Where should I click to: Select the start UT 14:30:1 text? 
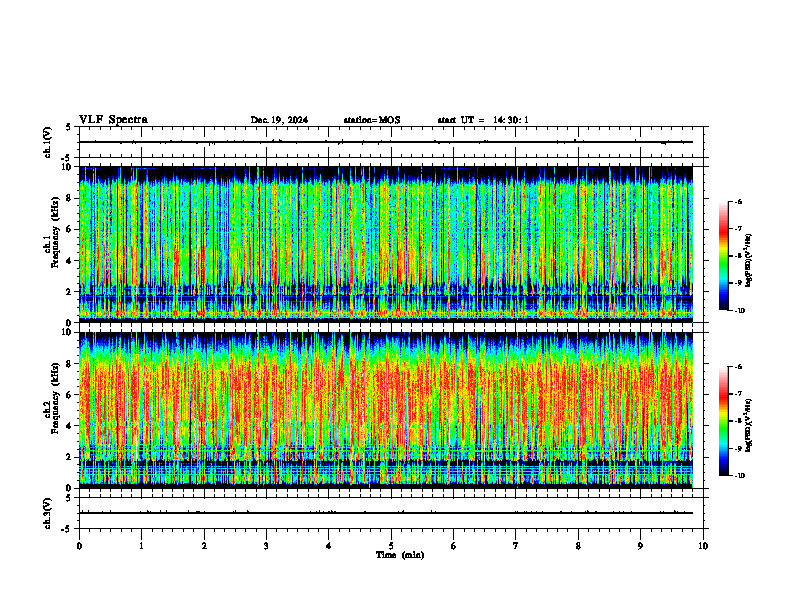tap(483, 120)
